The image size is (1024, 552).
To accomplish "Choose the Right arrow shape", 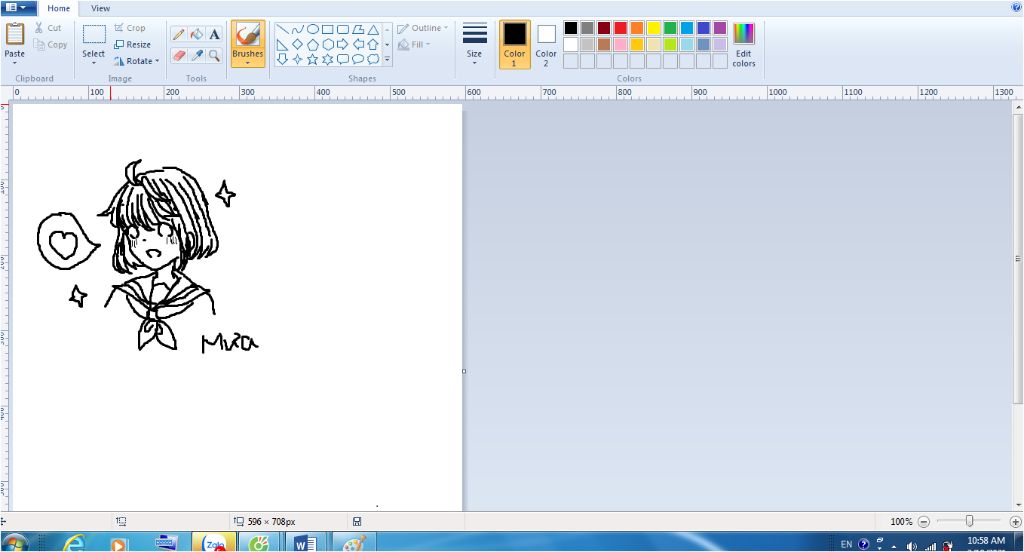I will [343, 44].
